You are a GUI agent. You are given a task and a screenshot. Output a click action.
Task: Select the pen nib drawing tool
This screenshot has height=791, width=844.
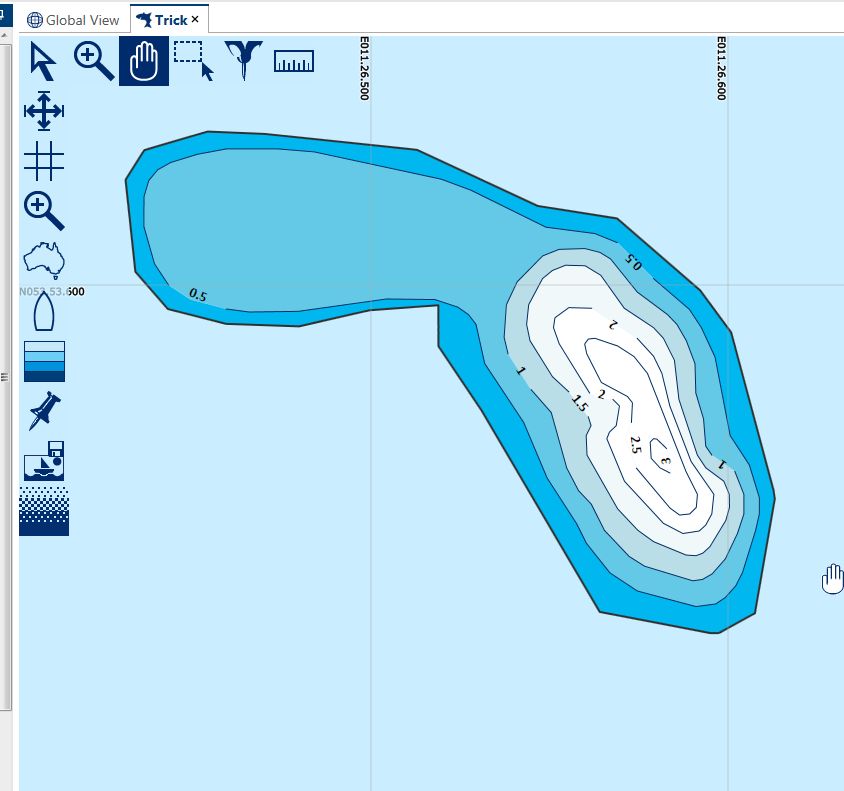click(x=243, y=60)
